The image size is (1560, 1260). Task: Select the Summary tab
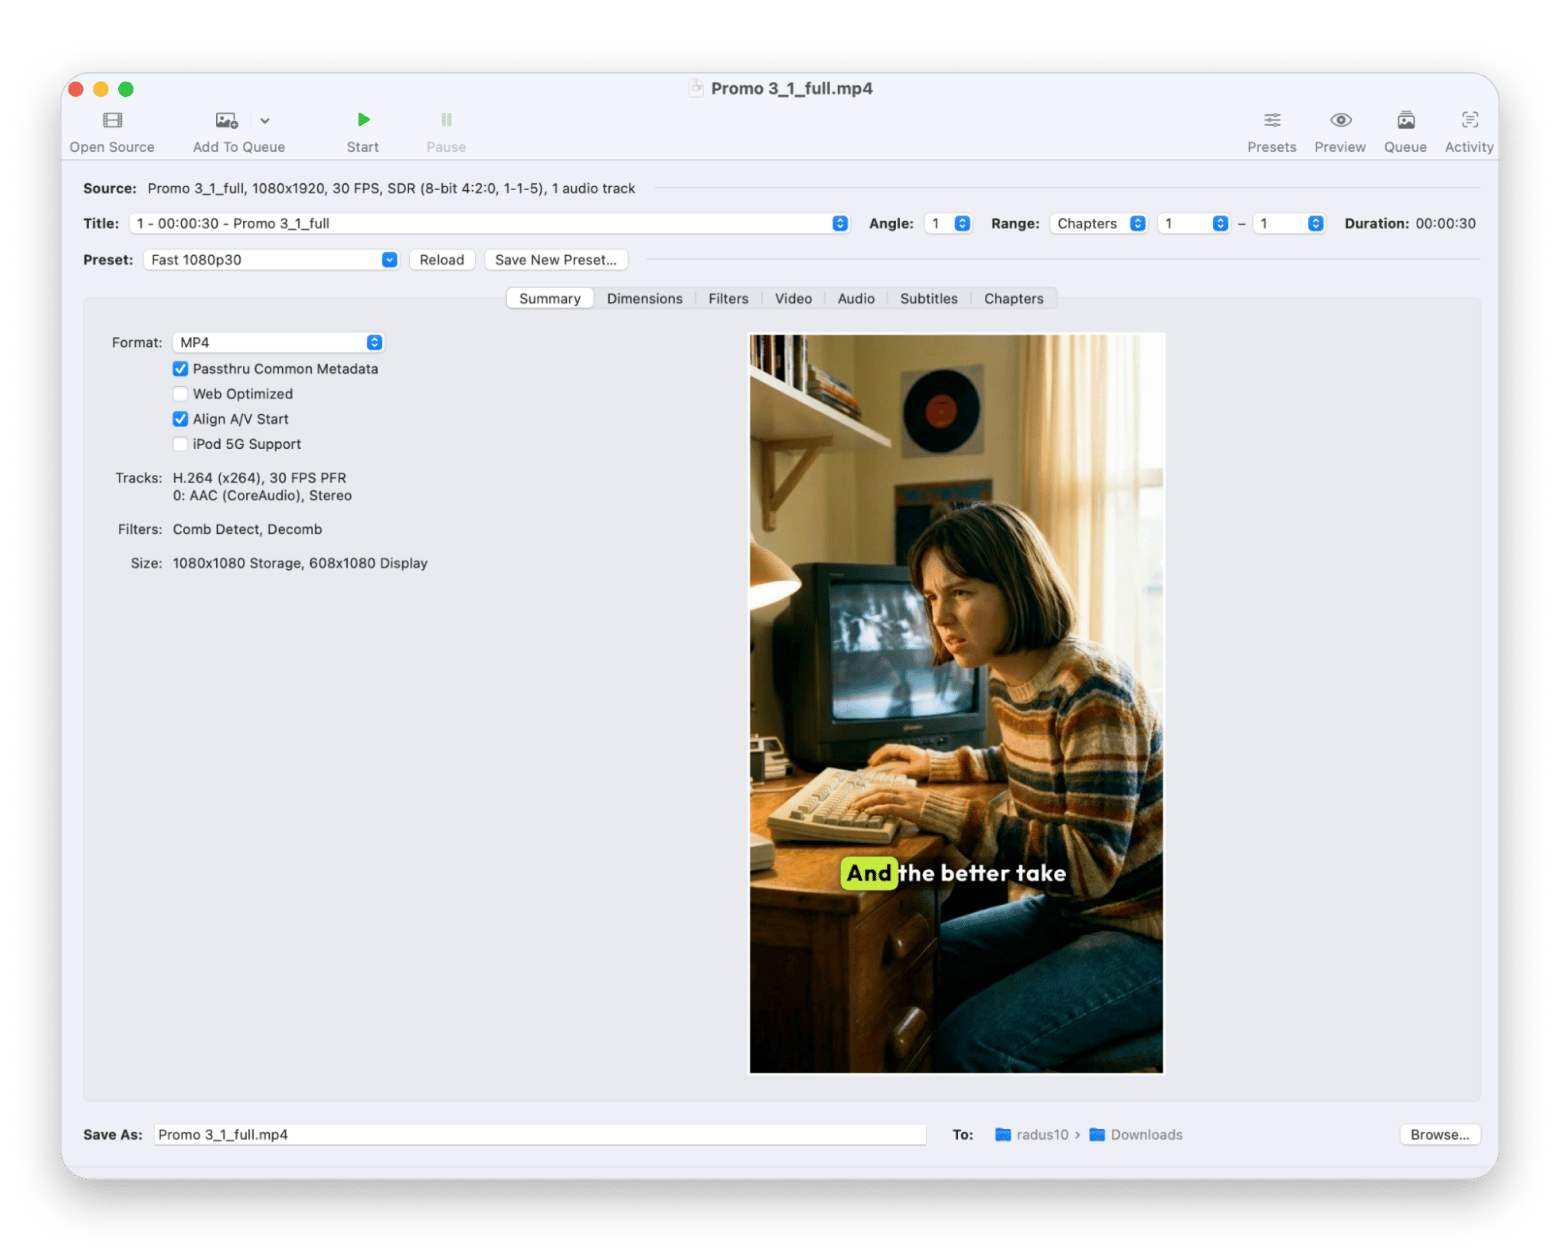tap(550, 298)
